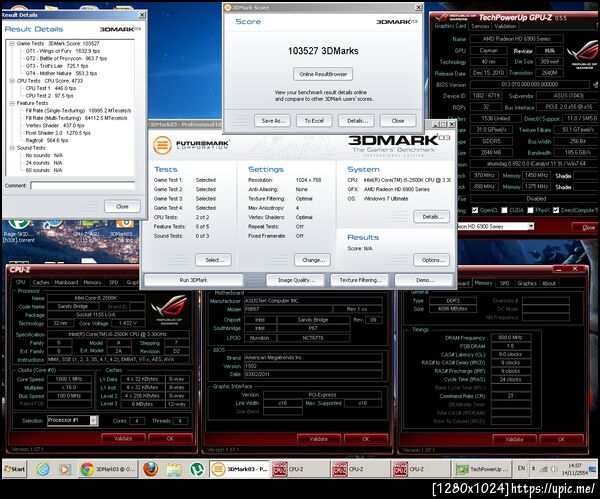Activate the 3DMark03 taskbar button
Viewport: 600px width, 499px height.
coord(240,469)
